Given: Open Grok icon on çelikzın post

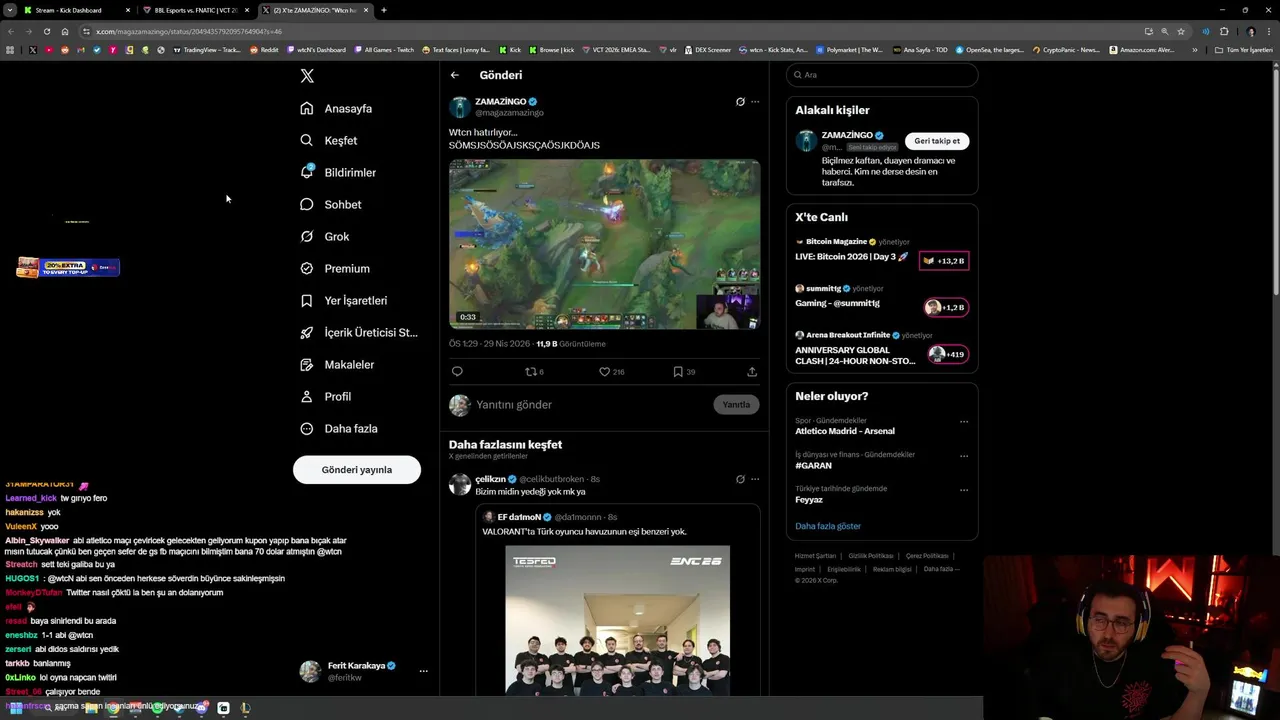Looking at the screenshot, I should (740, 479).
